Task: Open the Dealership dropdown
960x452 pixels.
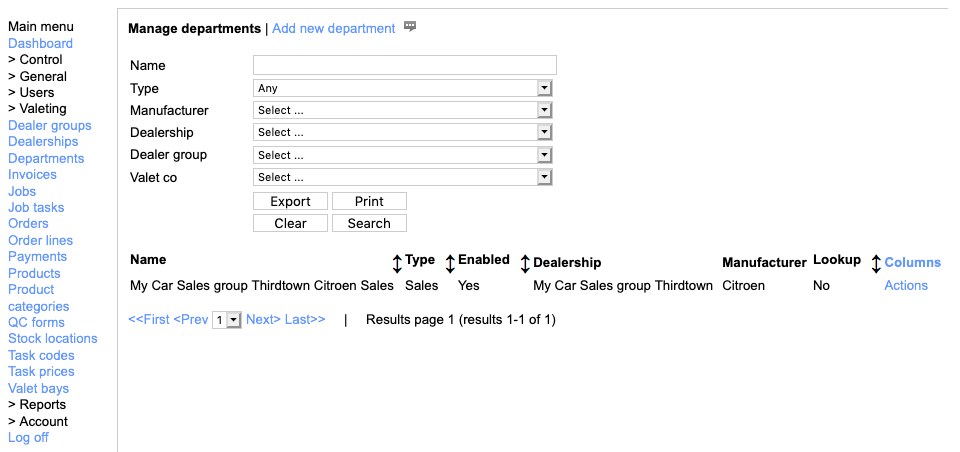Action: point(402,132)
